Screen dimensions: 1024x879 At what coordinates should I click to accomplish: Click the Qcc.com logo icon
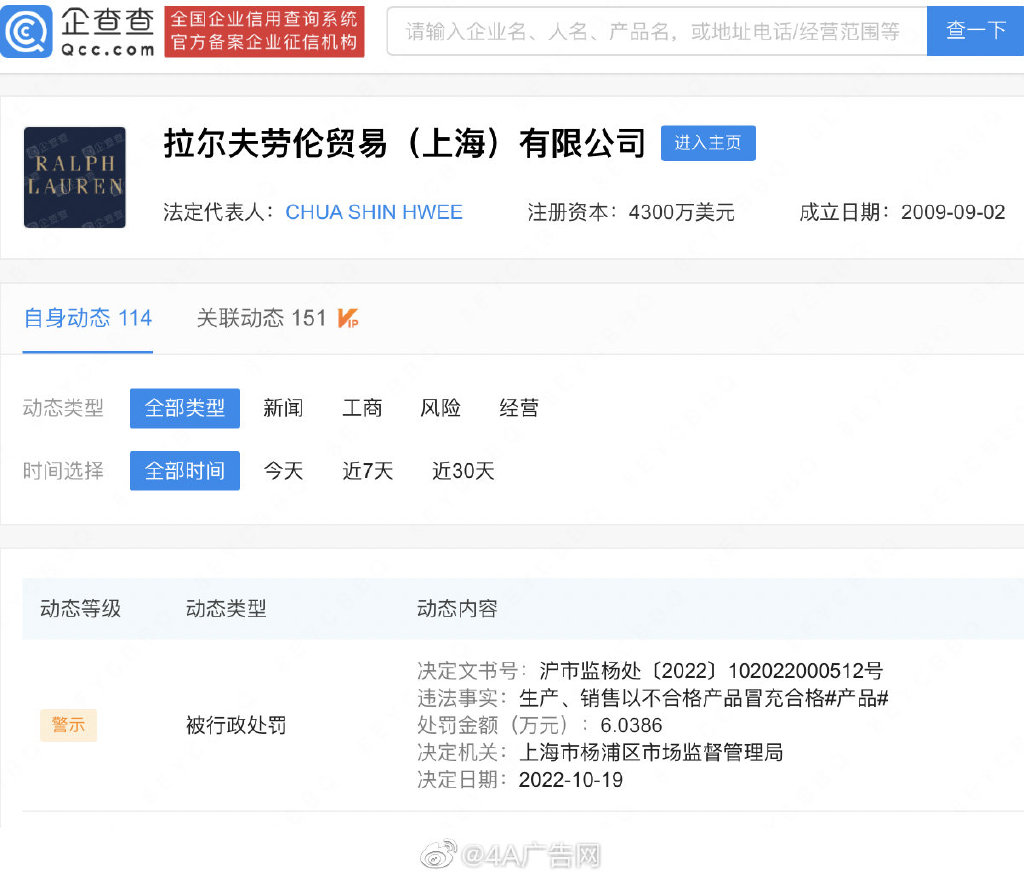pyautogui.click(x=26, y=31)
